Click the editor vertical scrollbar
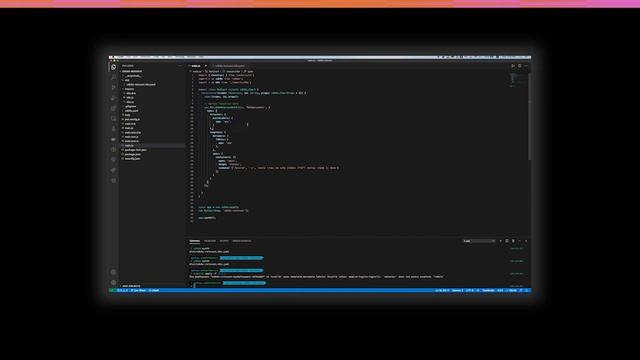The height and width of the screenshot is (360, 640). 530,116
